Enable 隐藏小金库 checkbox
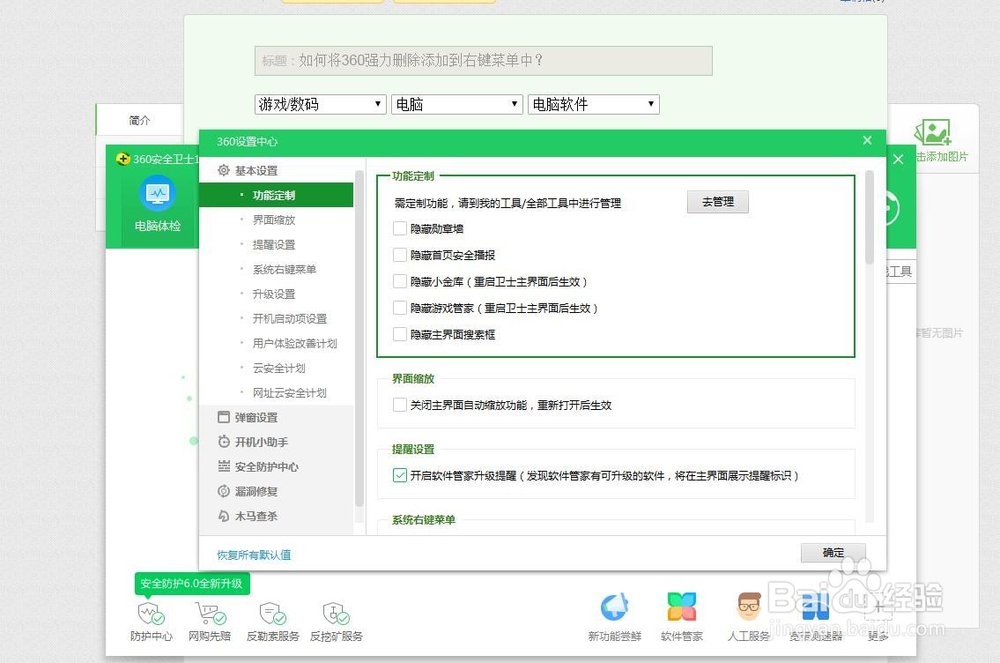Image resolution: width=1000 pixels, height=663 pixels. (x=400, y=281)
